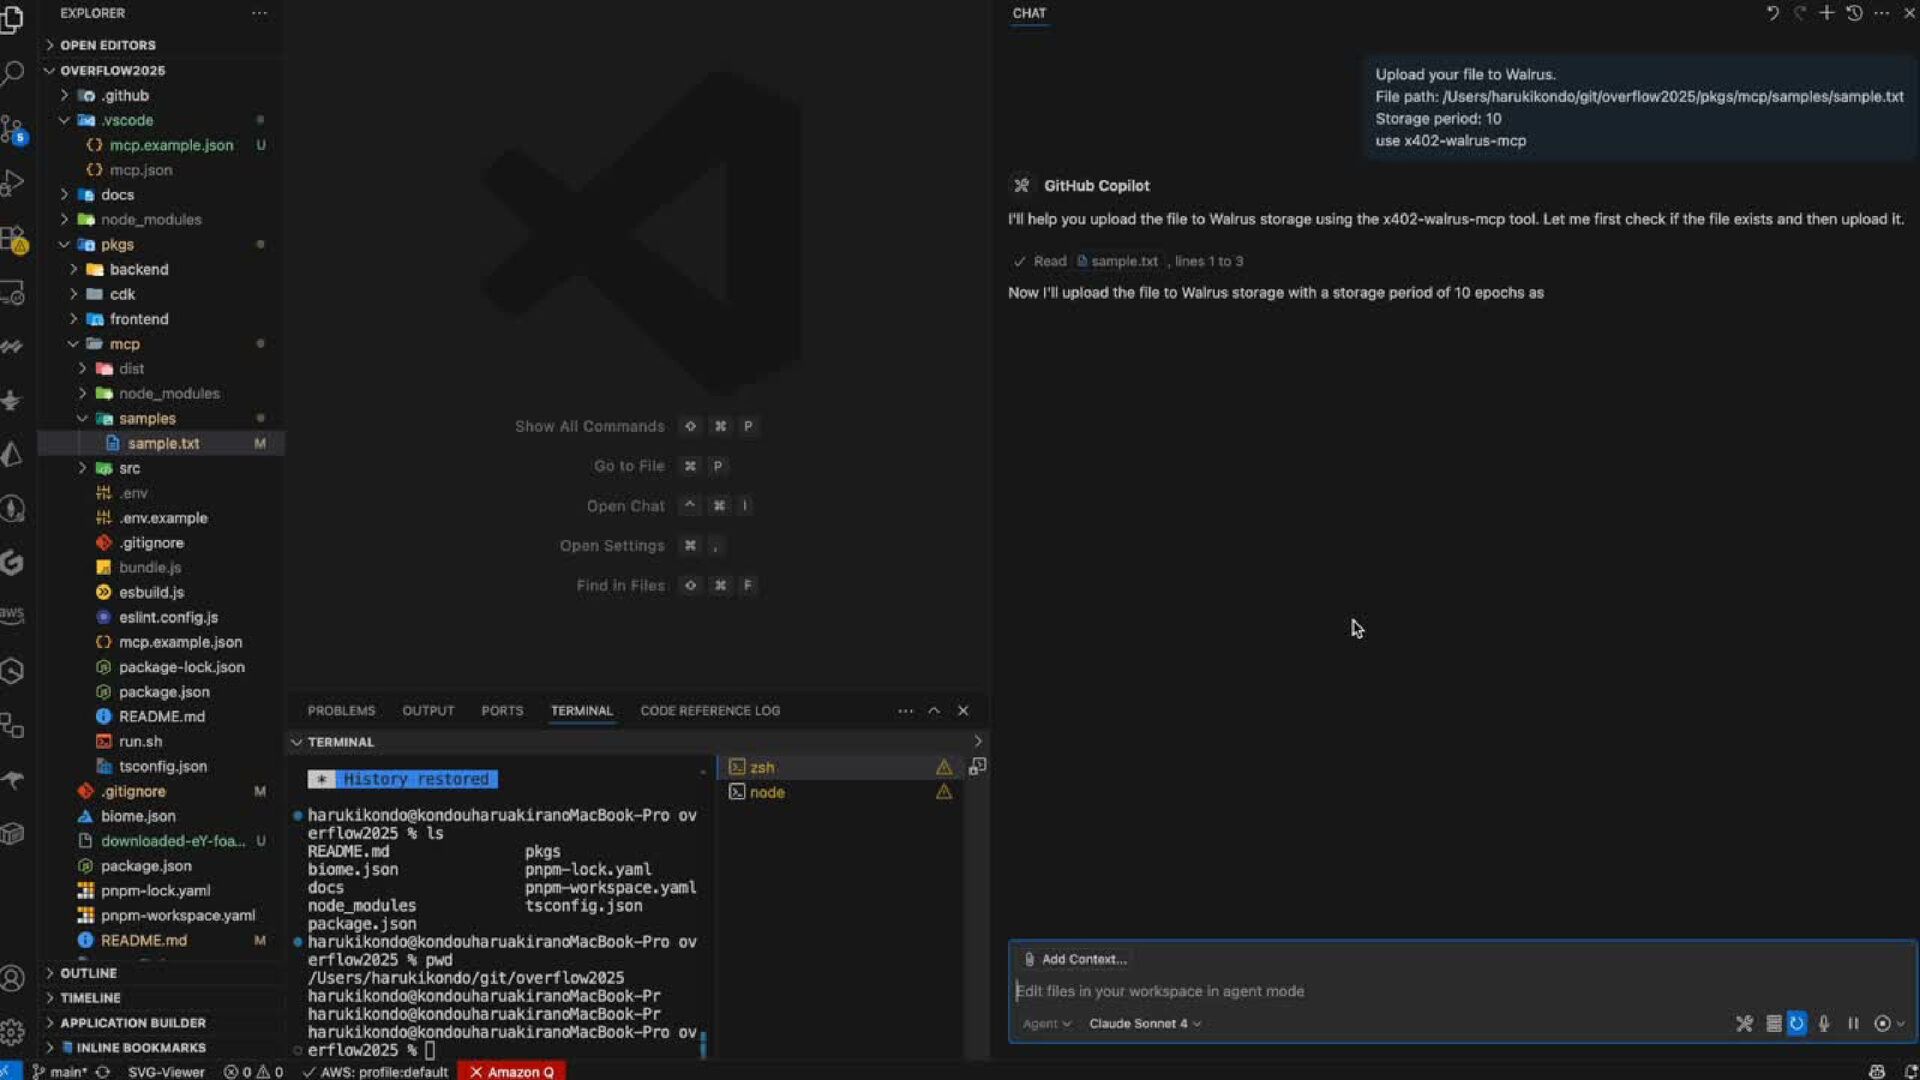This screenshot has height=1080, width=1920.
Task: Maximize terminal panel with up chevron
Action: [934, 711]
